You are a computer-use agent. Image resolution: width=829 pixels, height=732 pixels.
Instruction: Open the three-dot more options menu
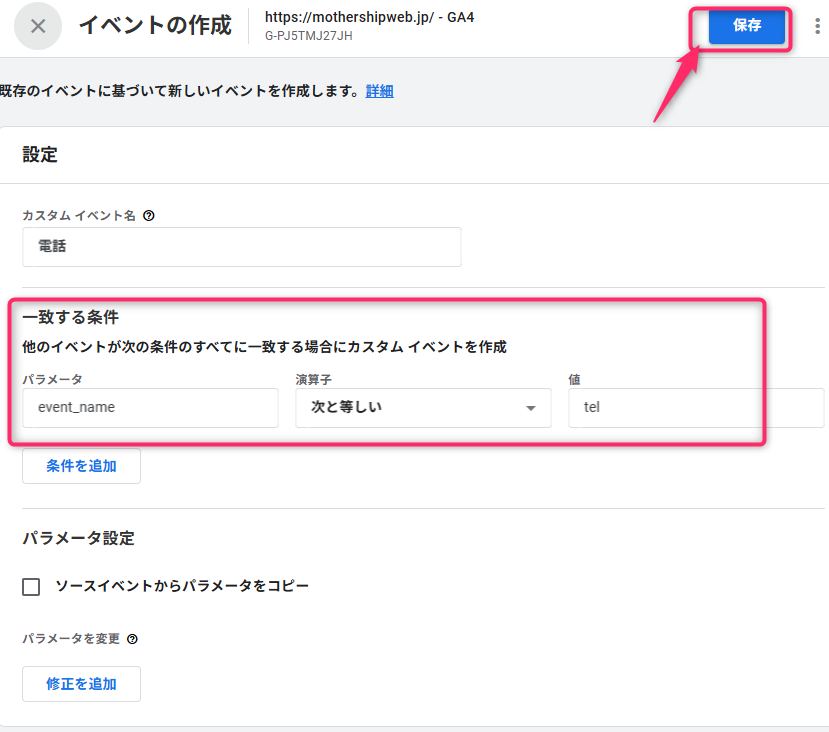click(817, 26)
